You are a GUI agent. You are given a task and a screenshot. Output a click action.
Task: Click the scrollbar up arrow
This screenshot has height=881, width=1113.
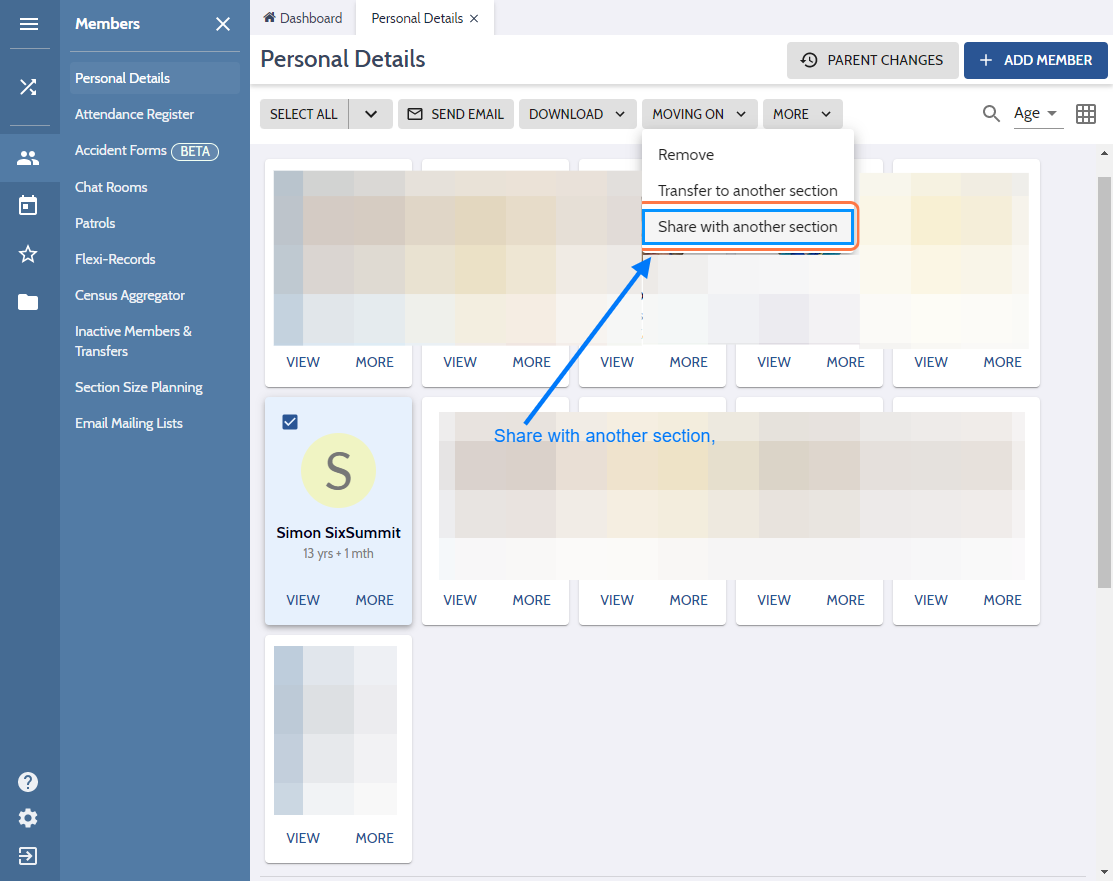click(1104, 153)
